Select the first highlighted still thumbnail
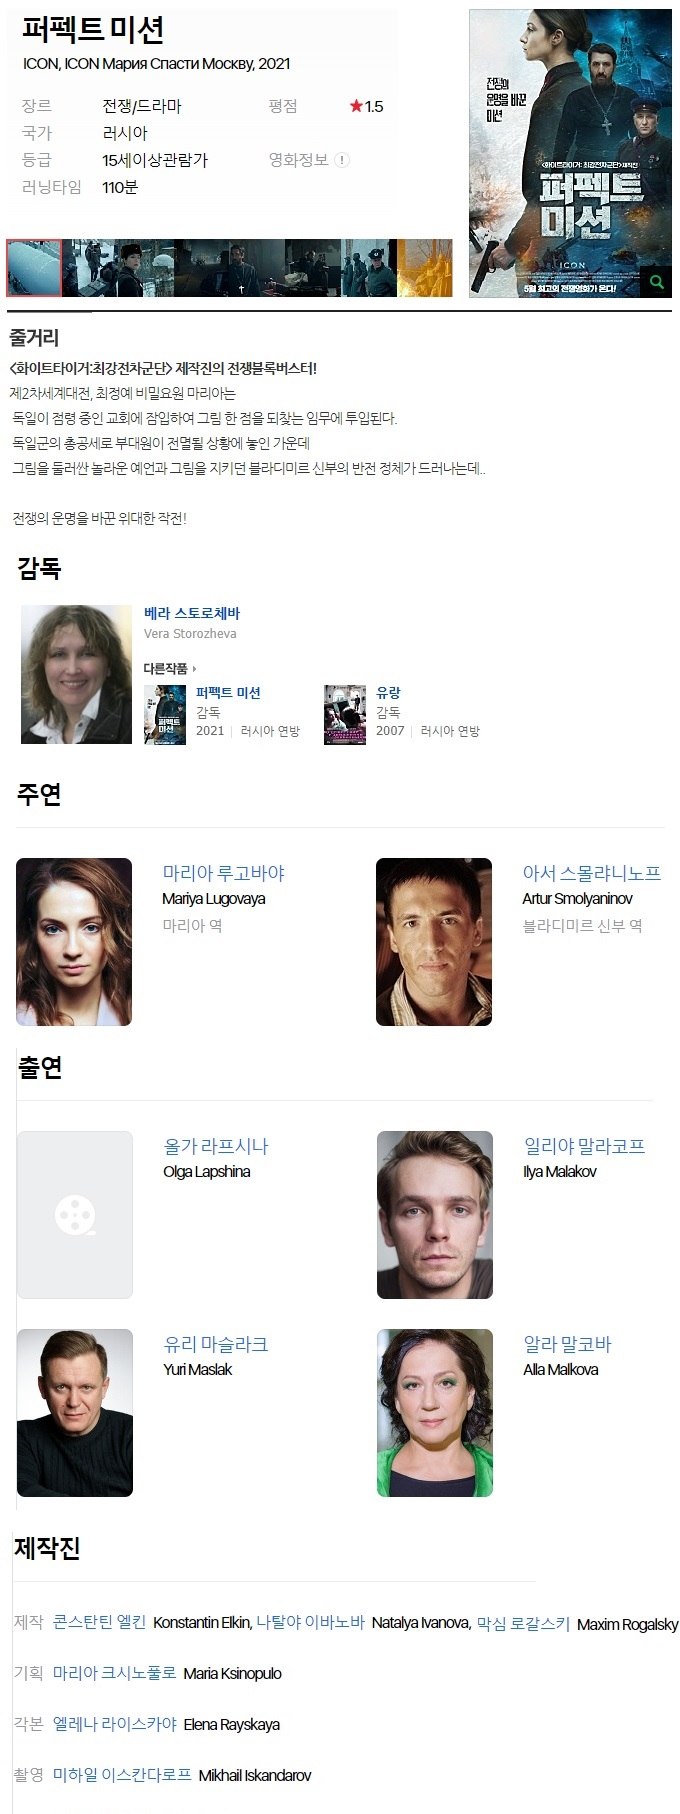The height and width of the screenshot is (1814, 680). coord(34,268)
